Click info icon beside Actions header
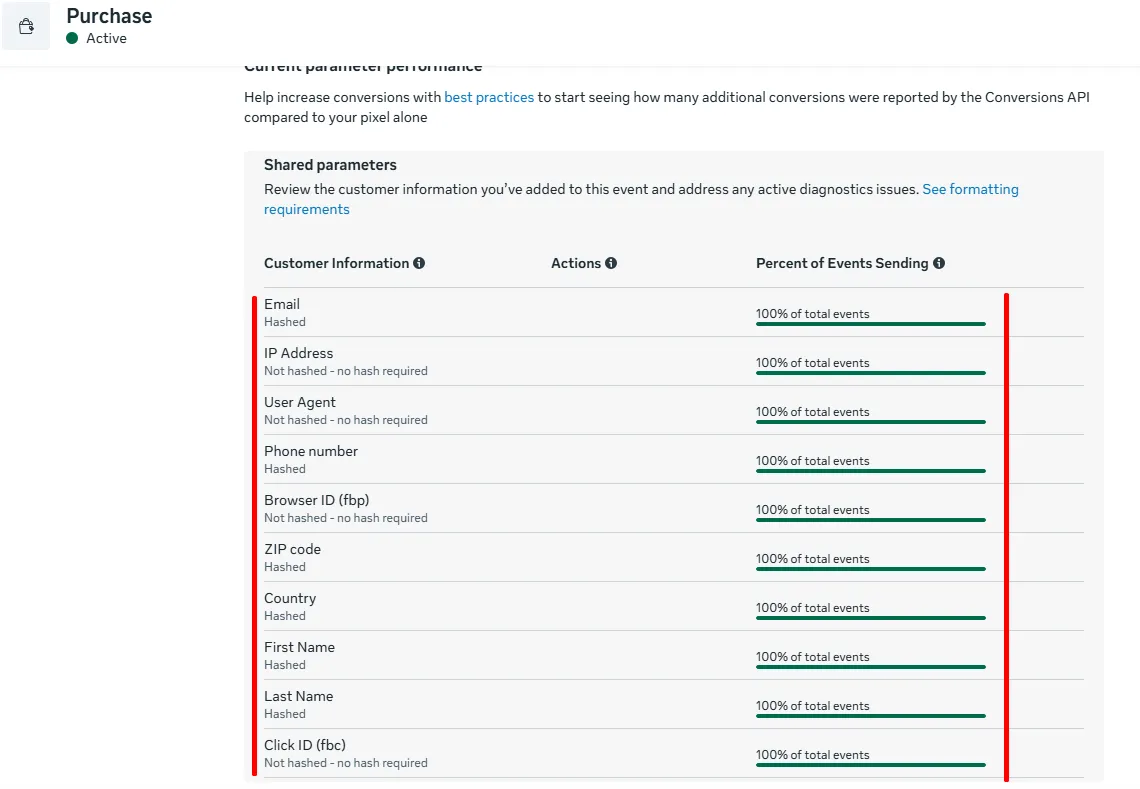The width and height of the screenshot is (1140, 789). 611,263
